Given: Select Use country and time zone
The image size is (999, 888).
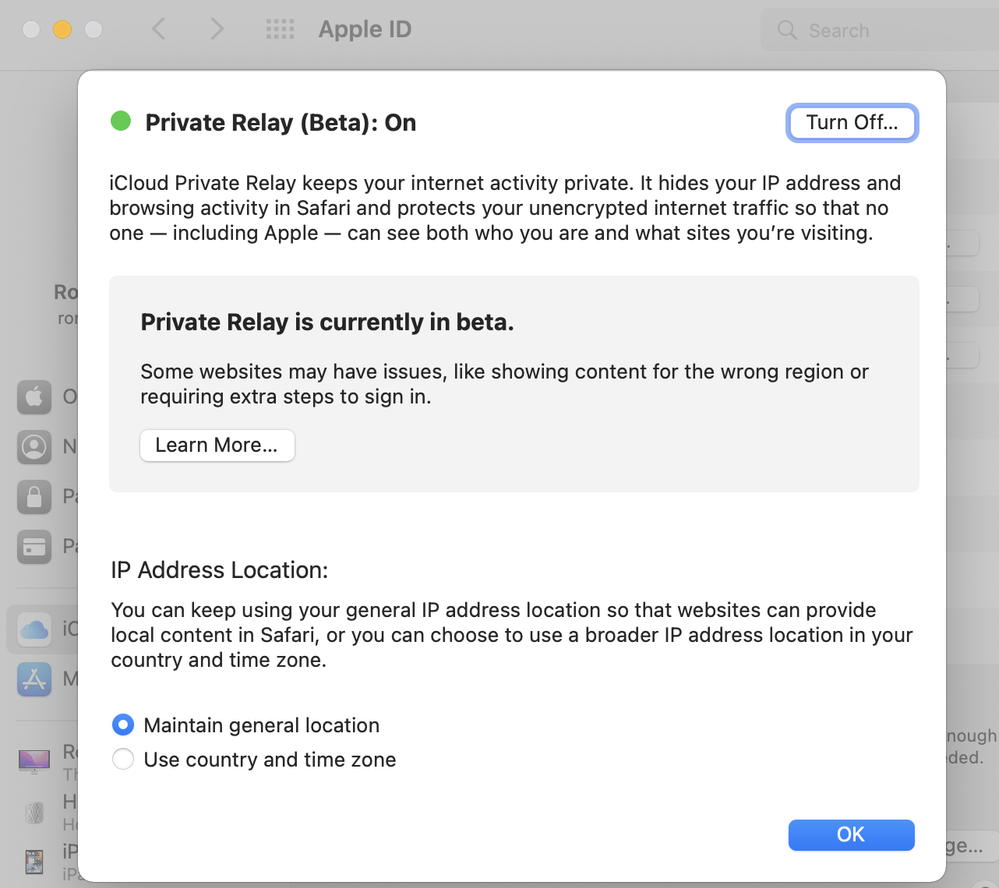Looking at the screenshot, I should click(123, 760).
